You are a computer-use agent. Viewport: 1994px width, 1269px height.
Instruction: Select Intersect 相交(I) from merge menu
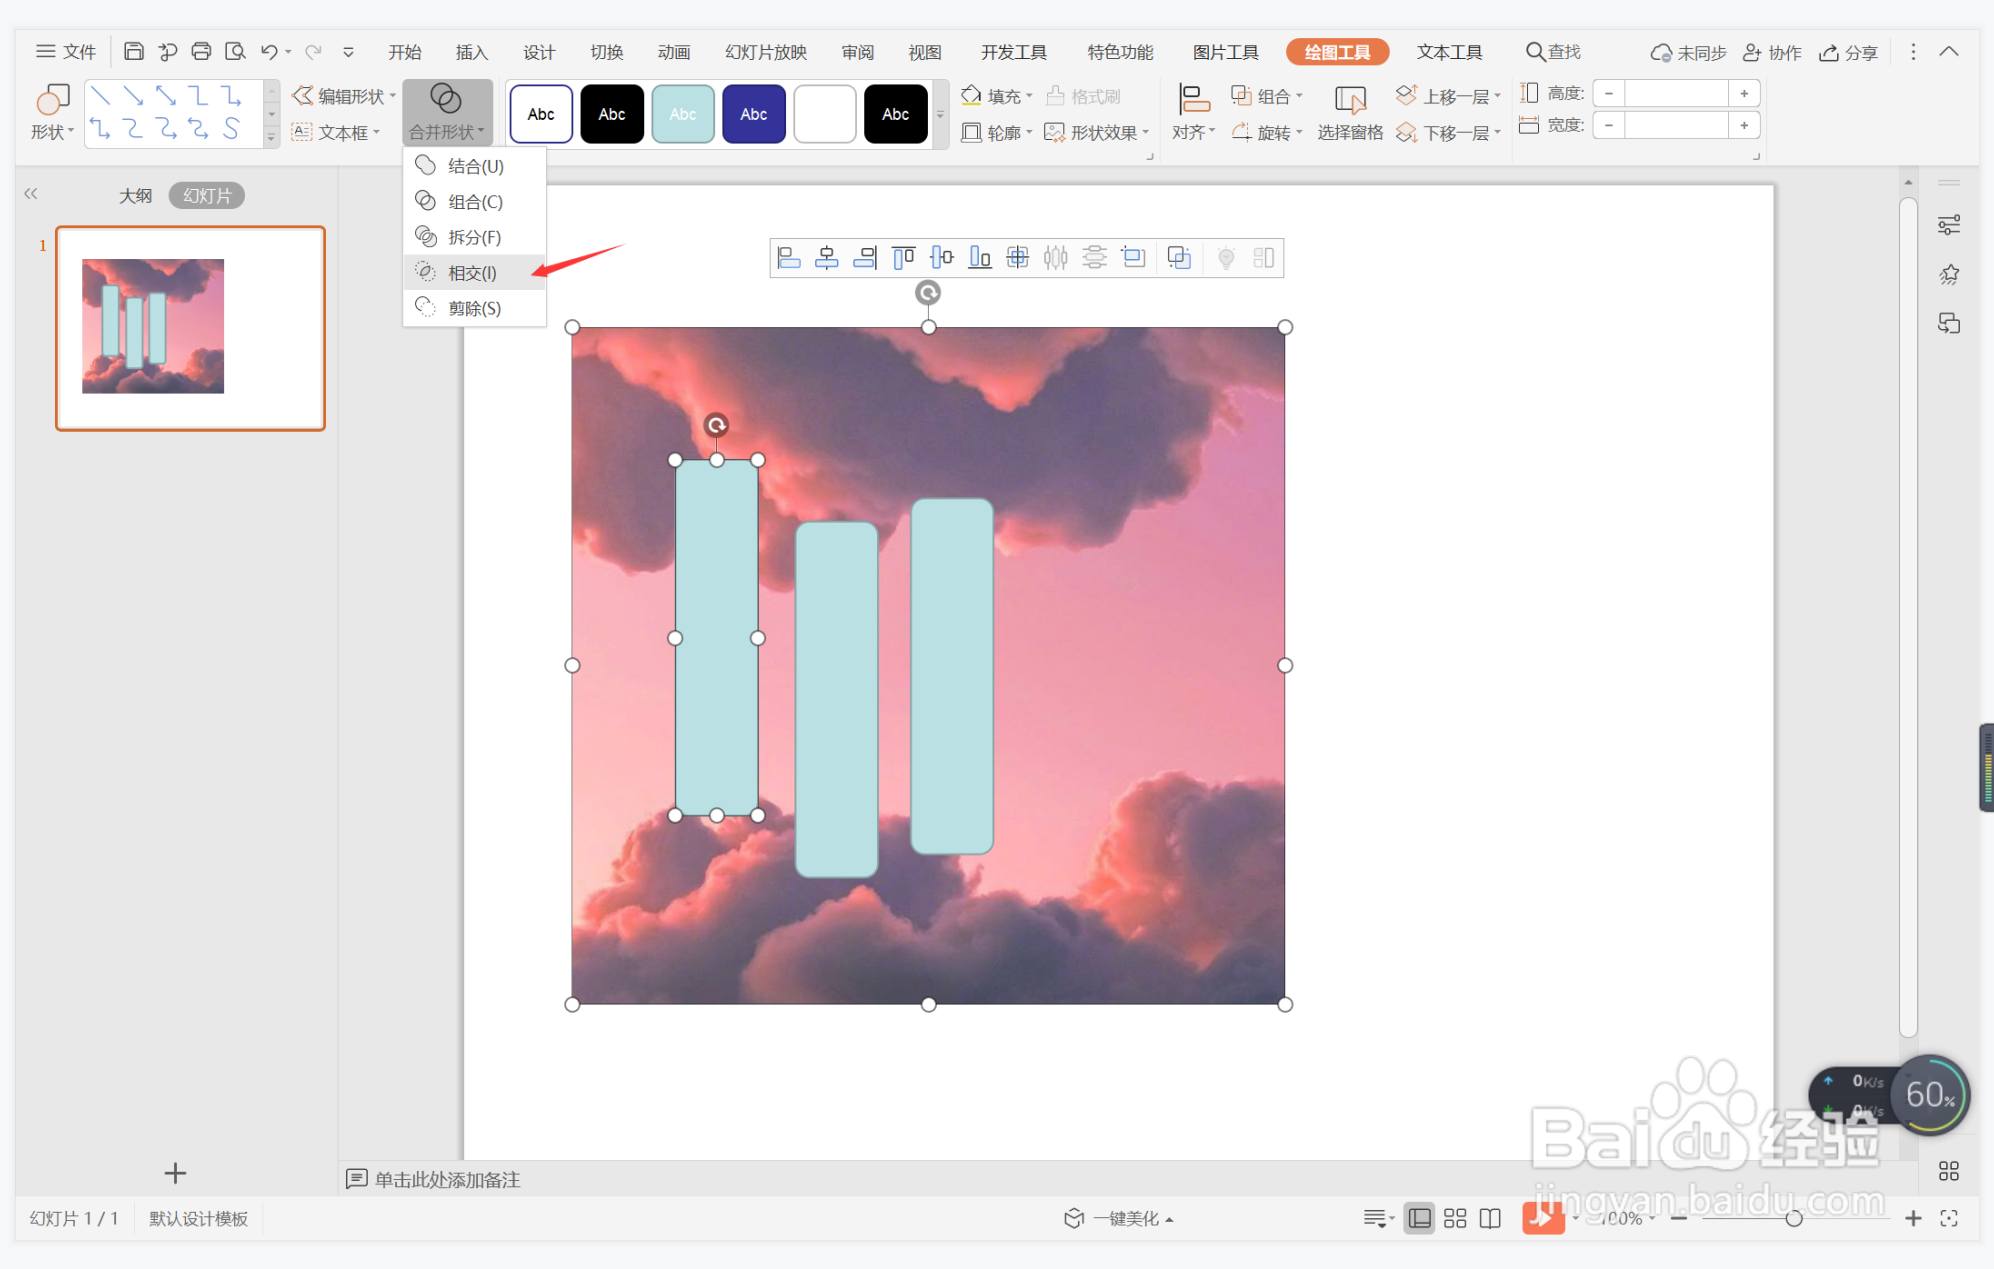click(x=475, y=272)
